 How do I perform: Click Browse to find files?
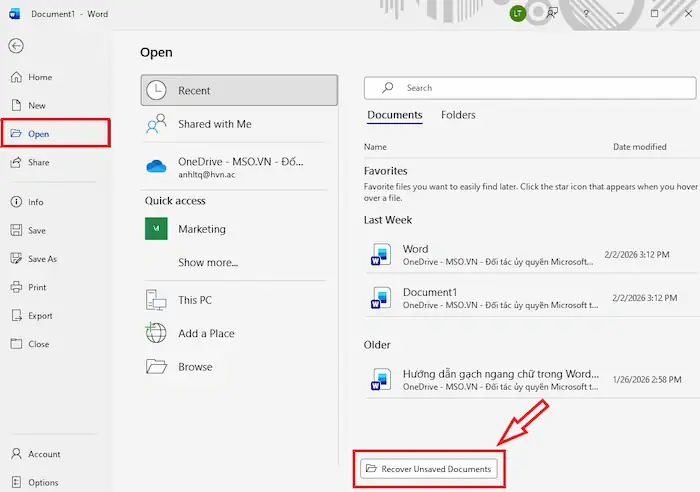click(195, 367)
